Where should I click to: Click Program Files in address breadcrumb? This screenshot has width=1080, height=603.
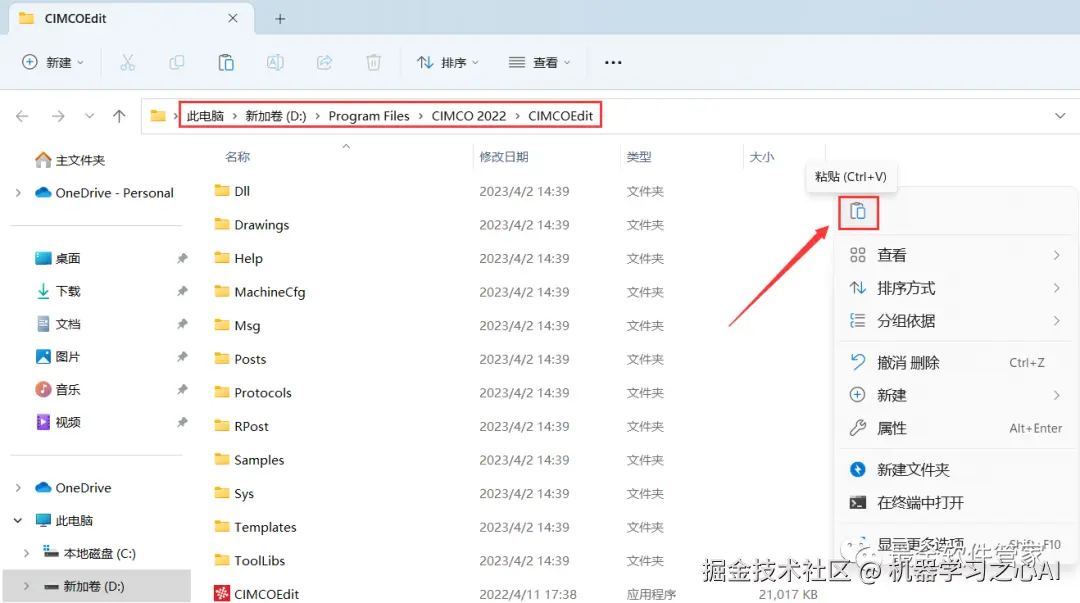click(368, 116)
